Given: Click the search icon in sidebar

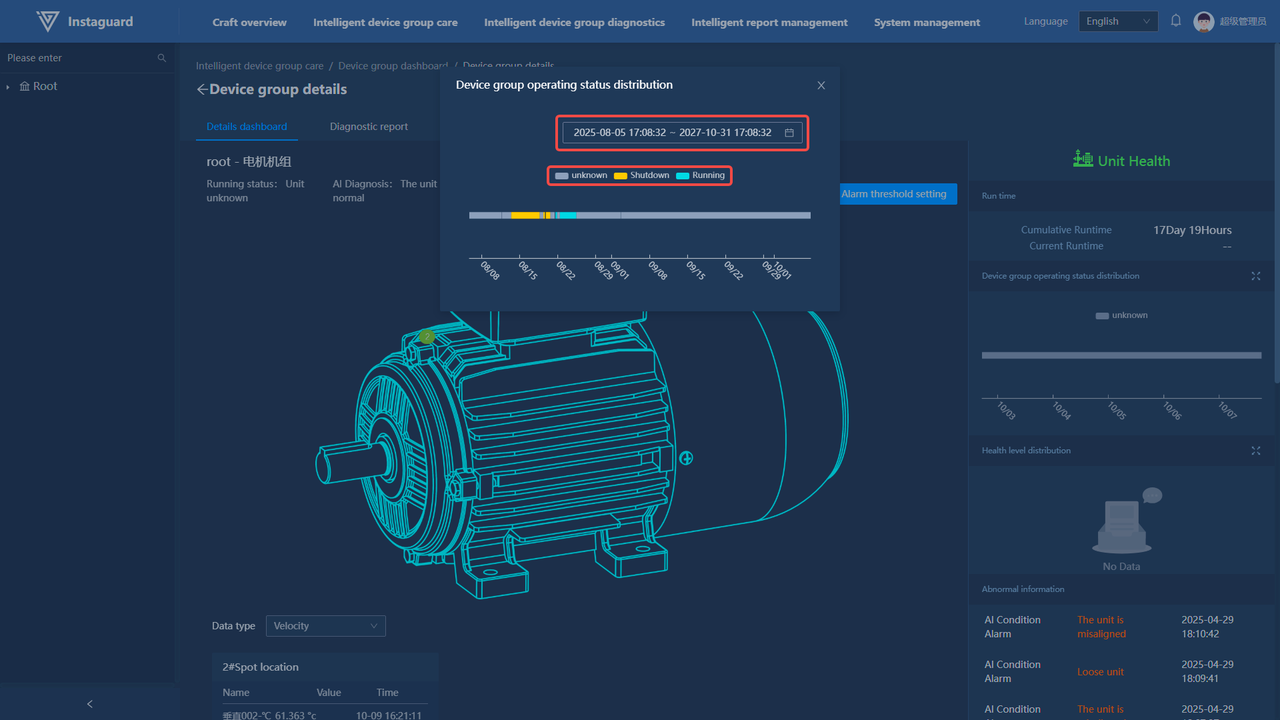Looking at the screenshot, I should click(x=162, y=58).
